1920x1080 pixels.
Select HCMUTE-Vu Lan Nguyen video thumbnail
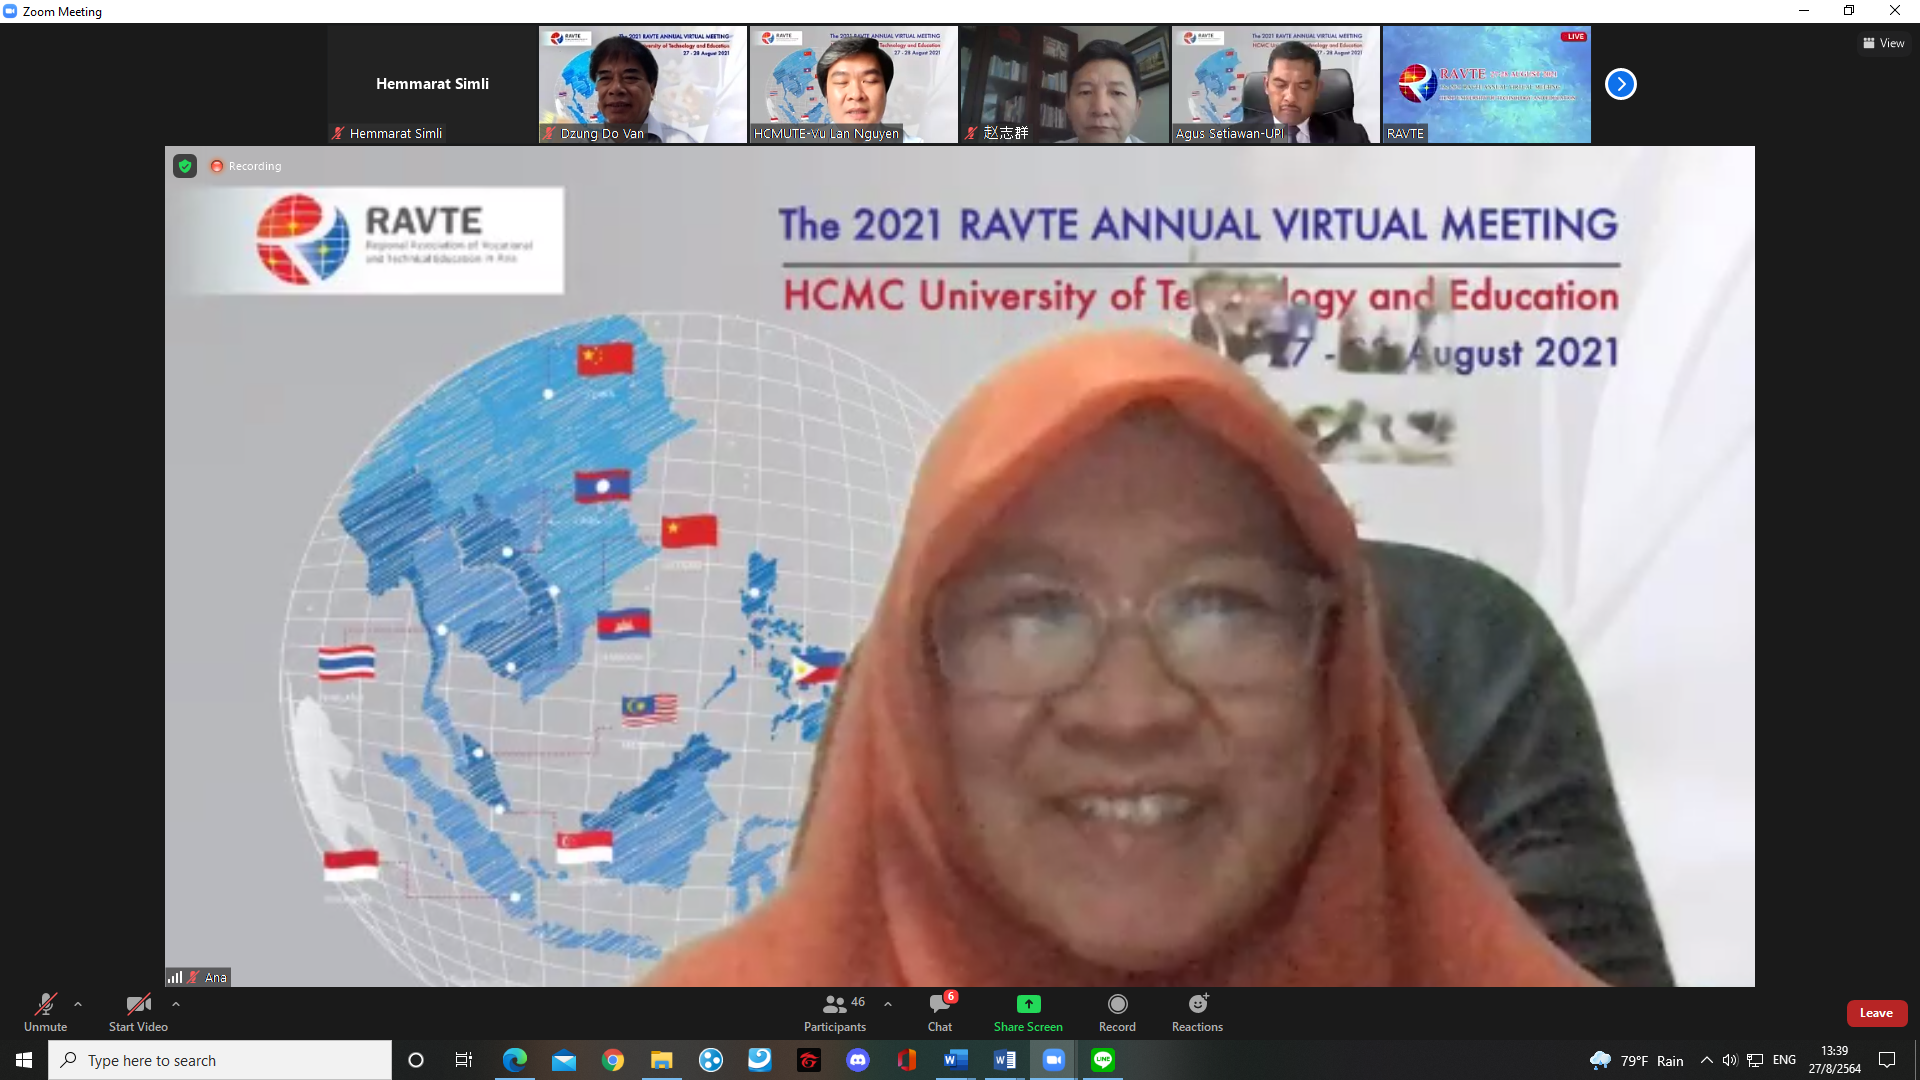coord(854,84)
